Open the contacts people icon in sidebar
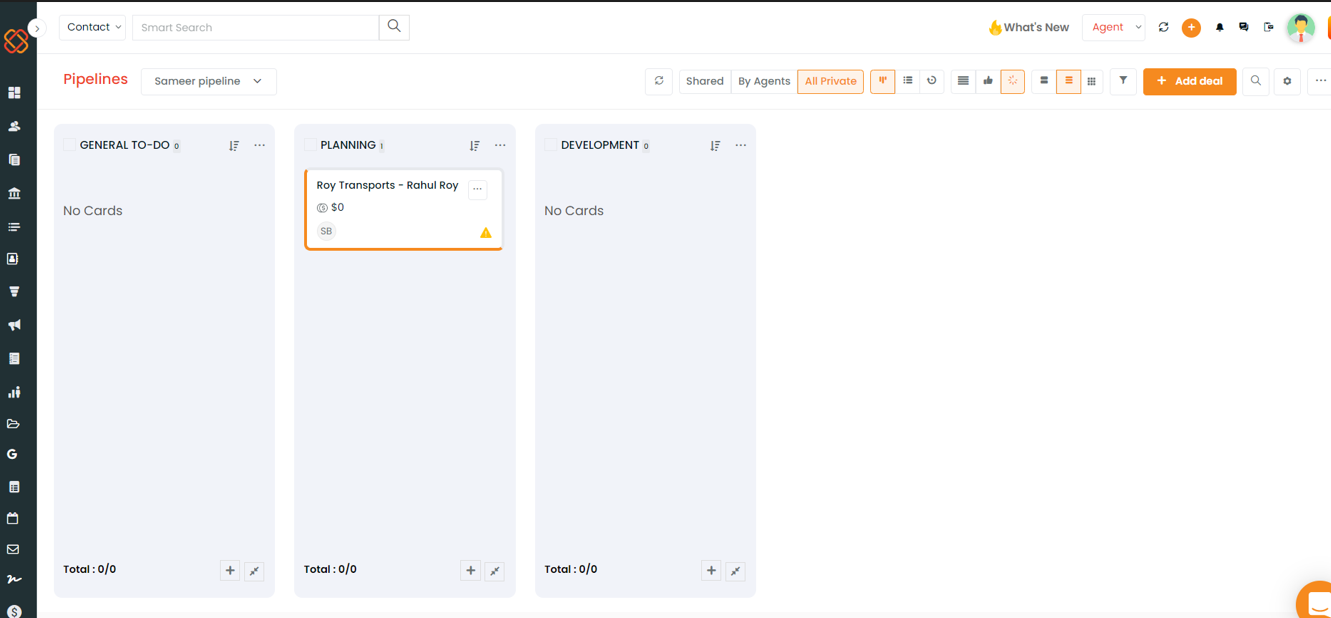This screenshot has width=1331, height=618. click(14, 126)
